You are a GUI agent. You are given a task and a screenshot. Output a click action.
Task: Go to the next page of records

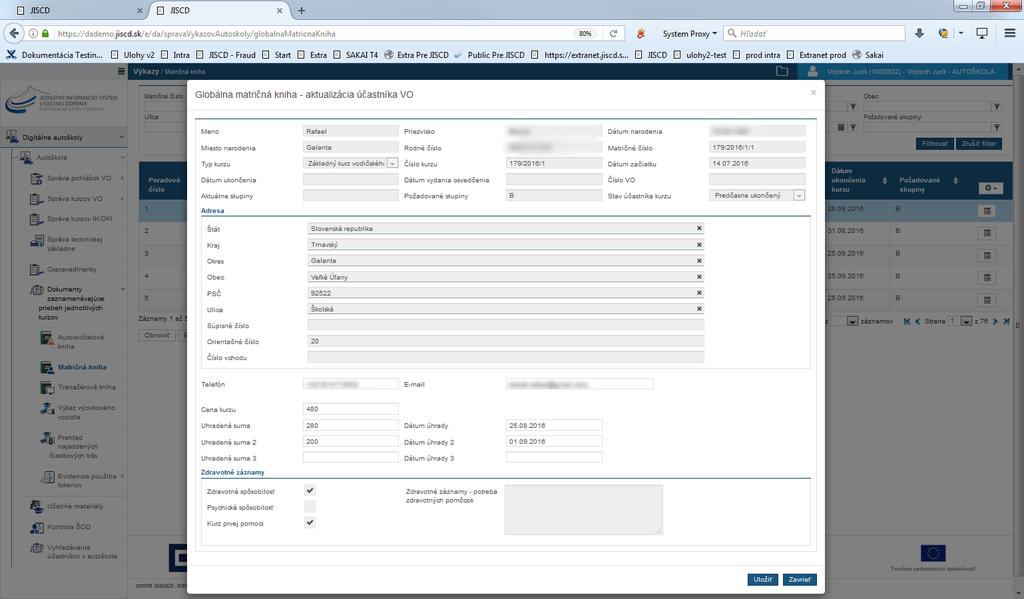coord(995,321)
